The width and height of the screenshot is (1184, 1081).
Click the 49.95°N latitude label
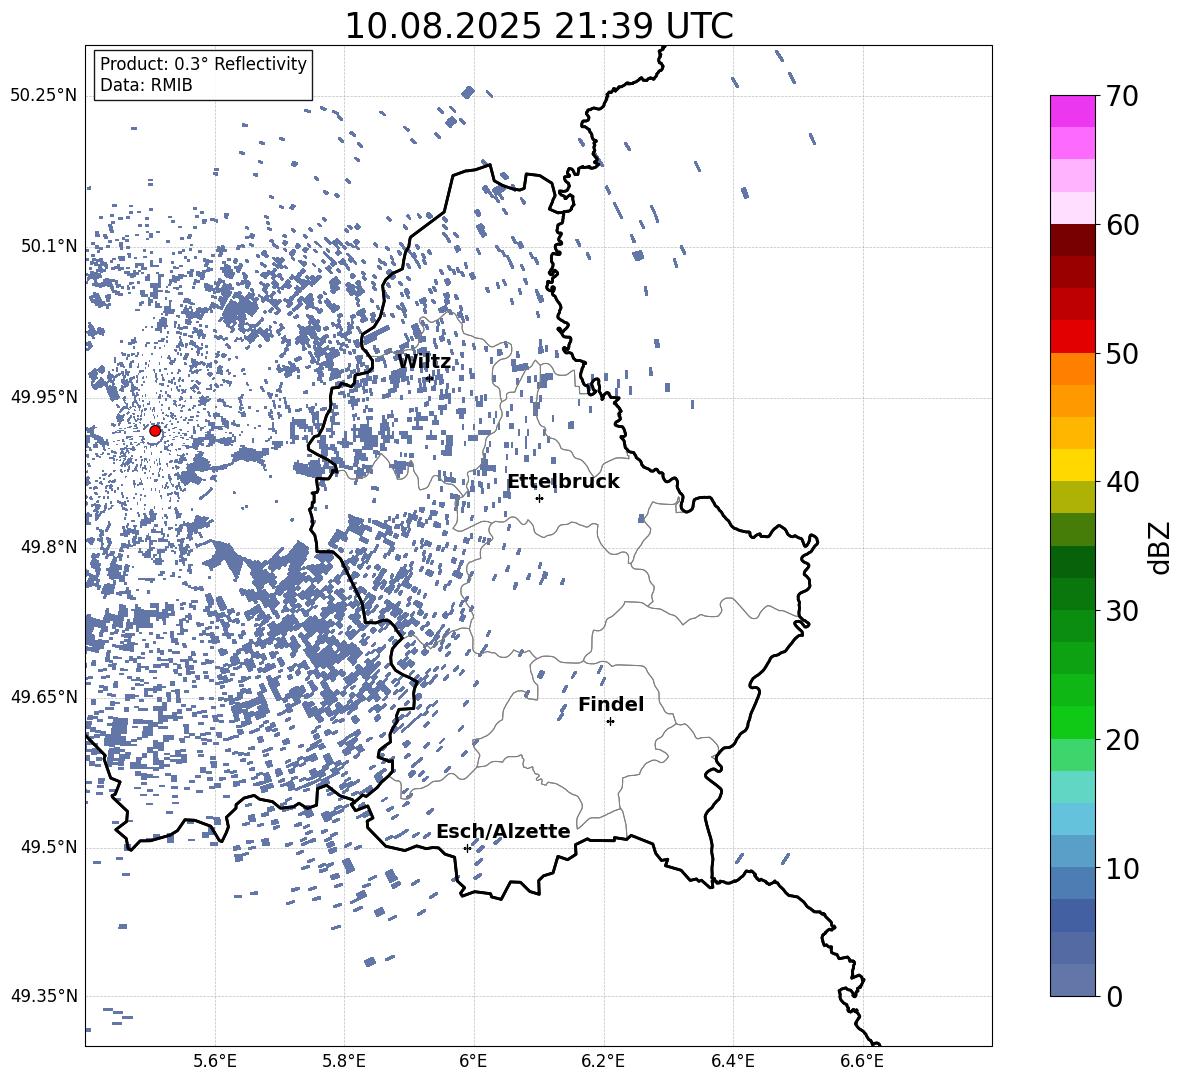[44, 397]
